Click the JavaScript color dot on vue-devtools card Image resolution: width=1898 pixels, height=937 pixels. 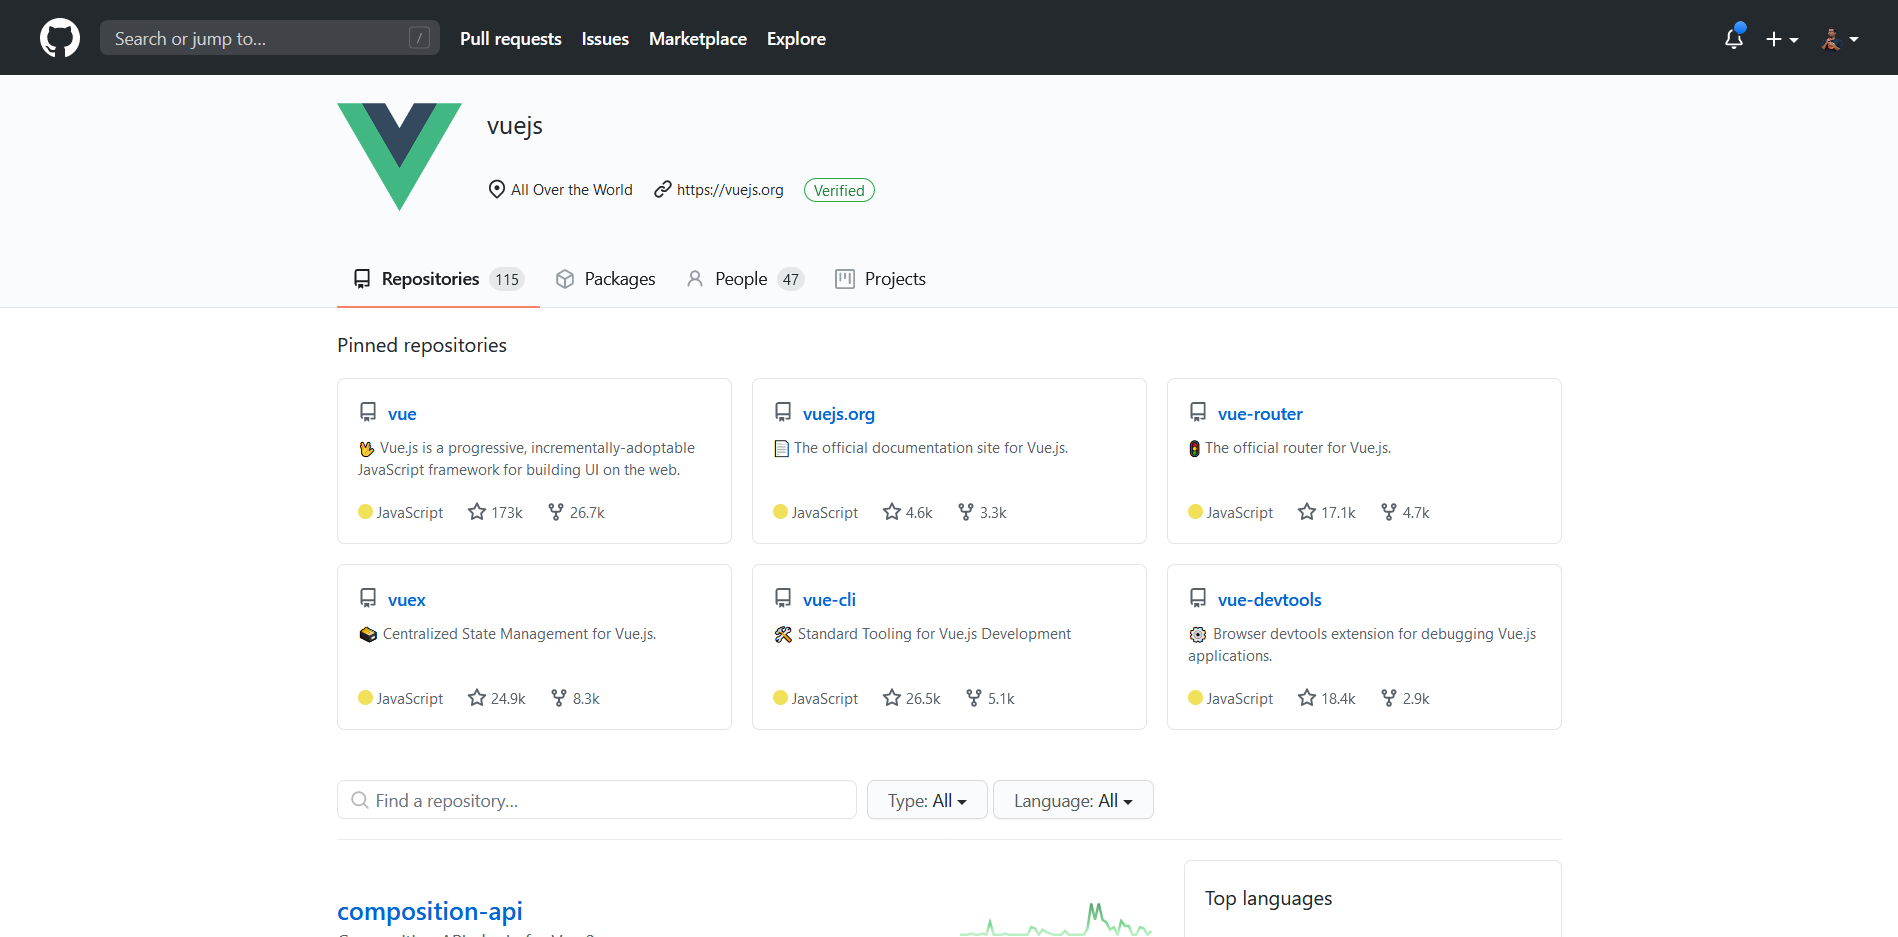coord(1195,698)
